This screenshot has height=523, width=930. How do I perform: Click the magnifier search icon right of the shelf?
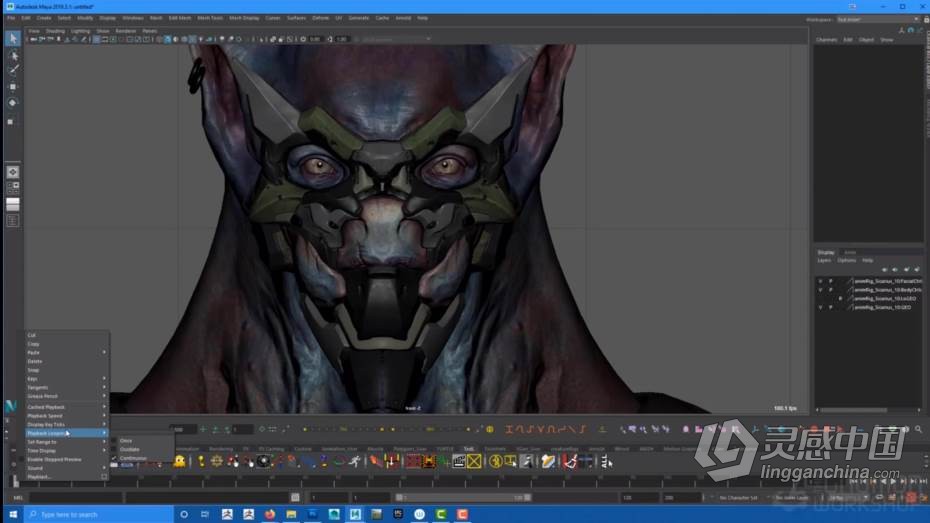click(x=918, y=429)
